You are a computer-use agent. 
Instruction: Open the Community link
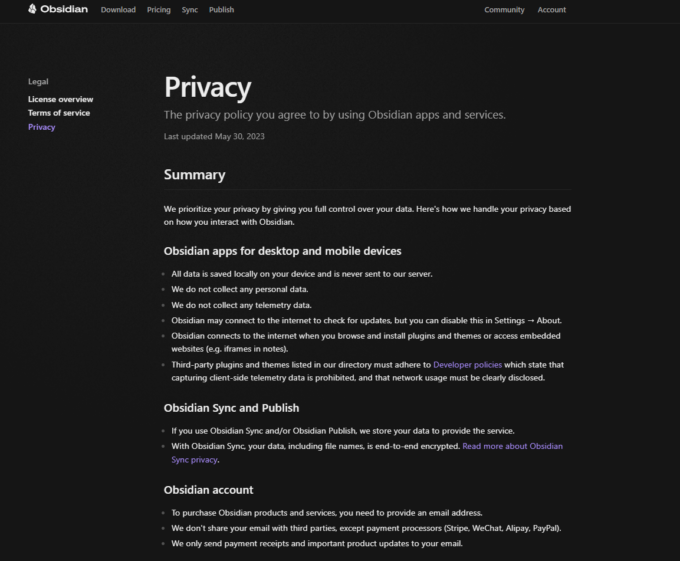[504, 10]
